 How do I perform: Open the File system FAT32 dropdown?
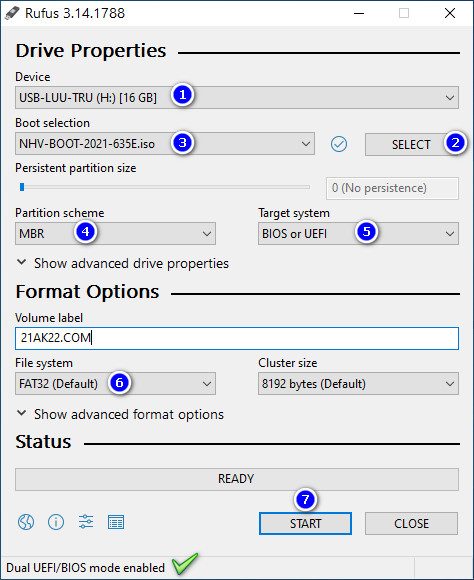coord(115,384)
